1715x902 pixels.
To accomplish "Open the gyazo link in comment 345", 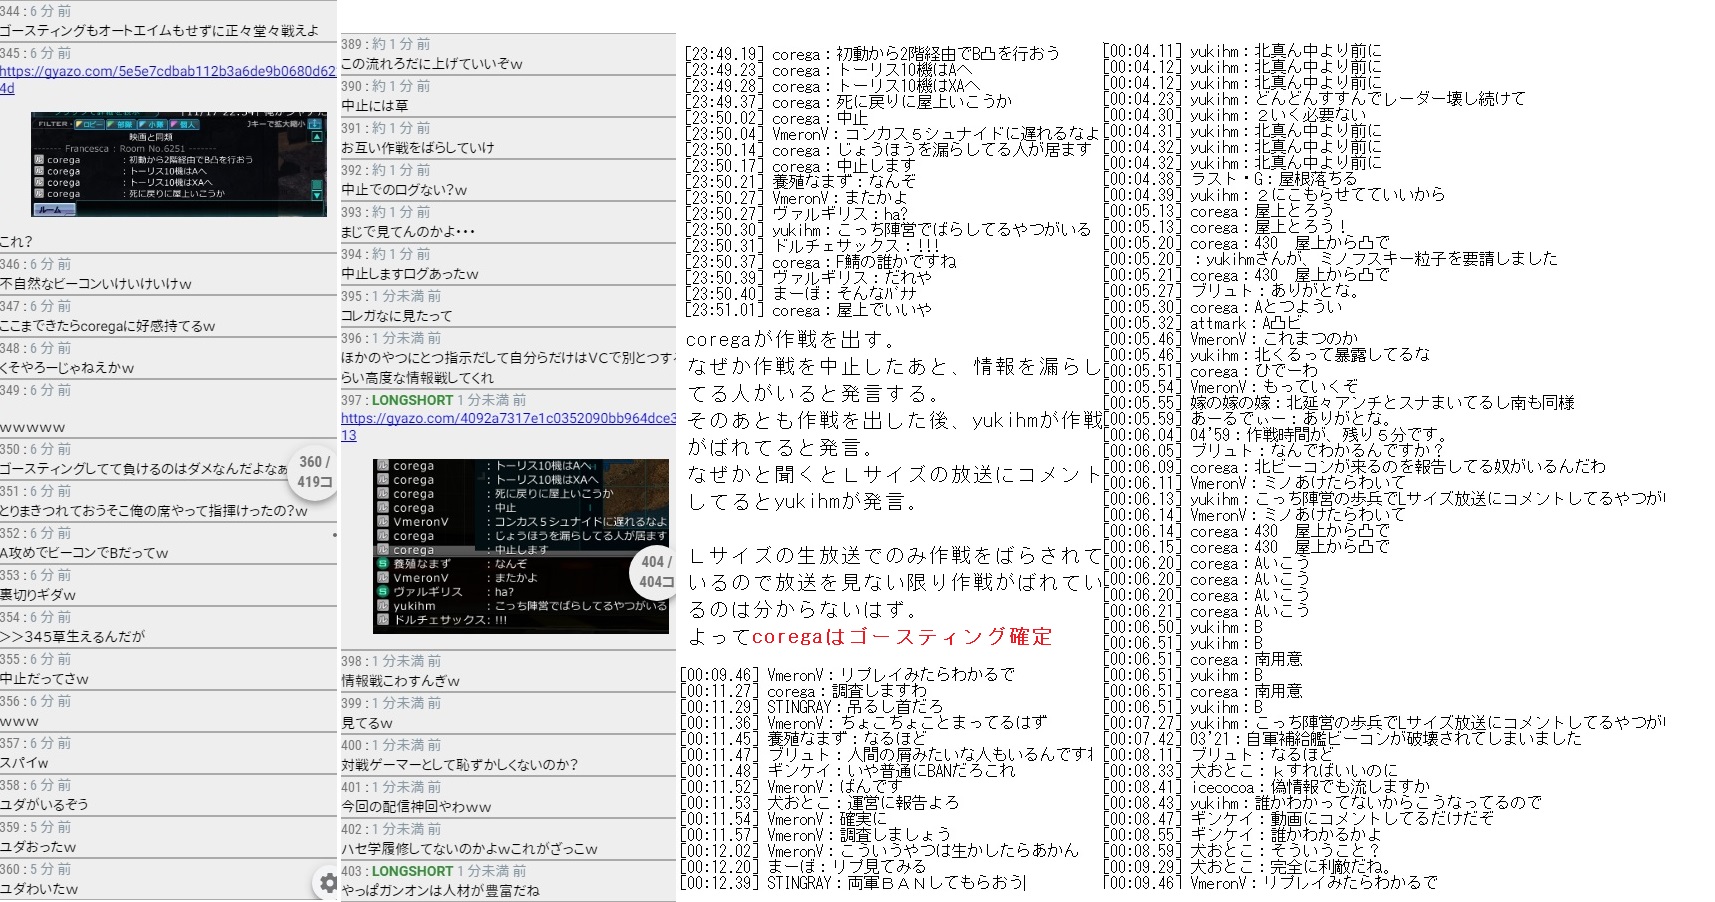I will [x=167, y=72].
